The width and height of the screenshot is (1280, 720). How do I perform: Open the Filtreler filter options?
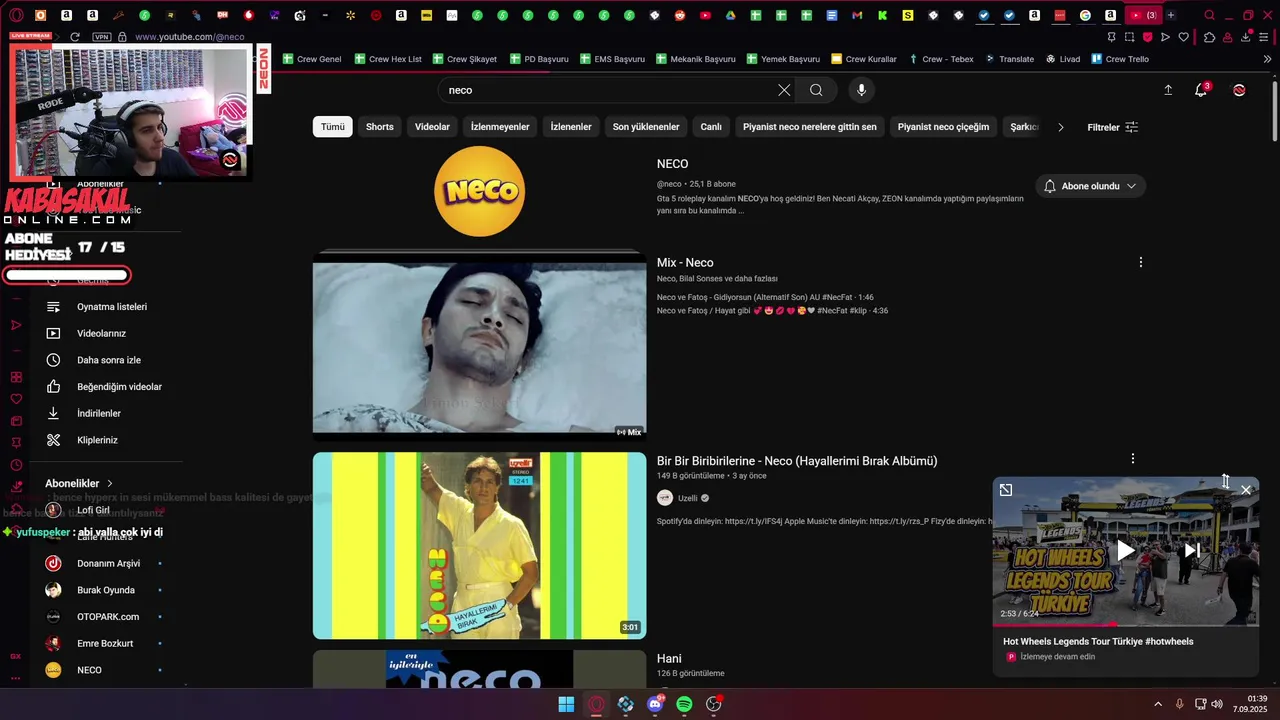click(x=1112, y=127)
